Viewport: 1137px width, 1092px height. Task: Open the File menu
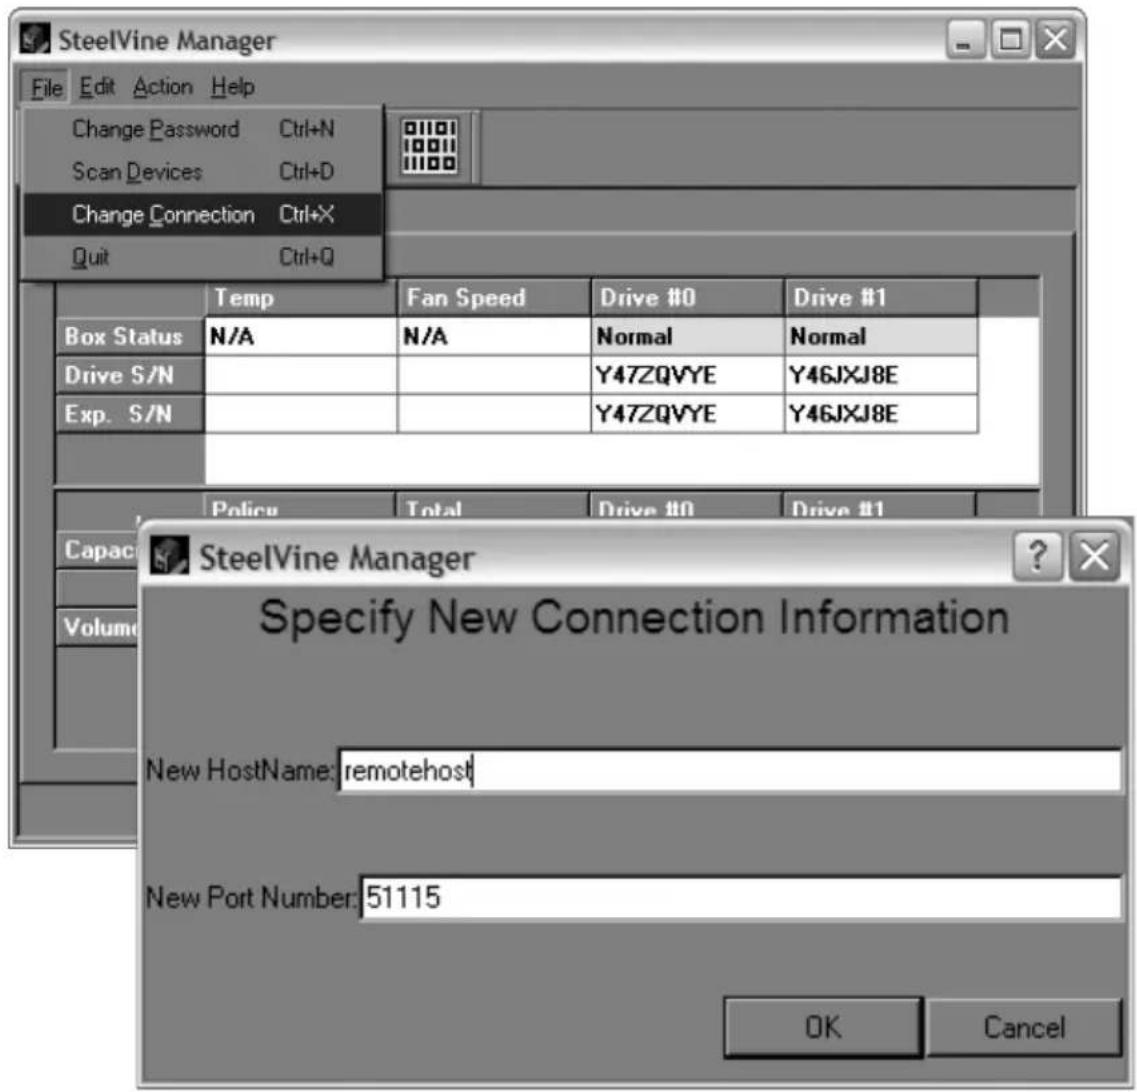46,88
